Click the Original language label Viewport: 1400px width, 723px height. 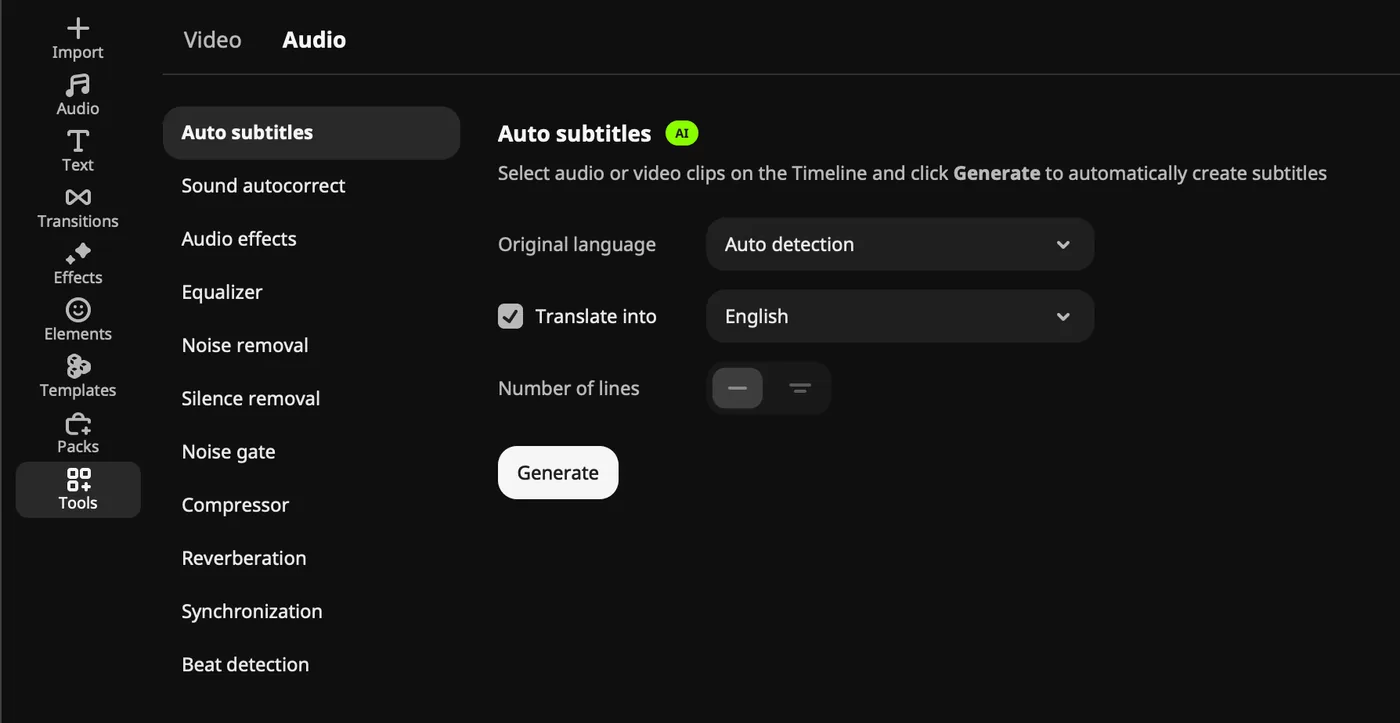(577, 244)
